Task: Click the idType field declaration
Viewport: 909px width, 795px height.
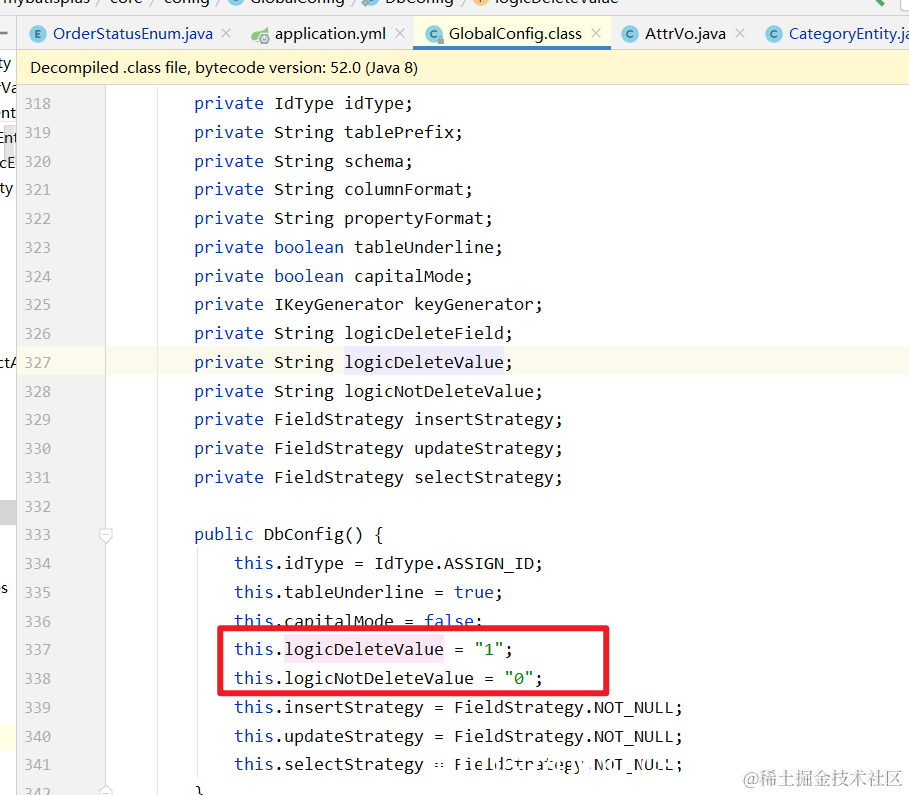Action: pos(303,104)
